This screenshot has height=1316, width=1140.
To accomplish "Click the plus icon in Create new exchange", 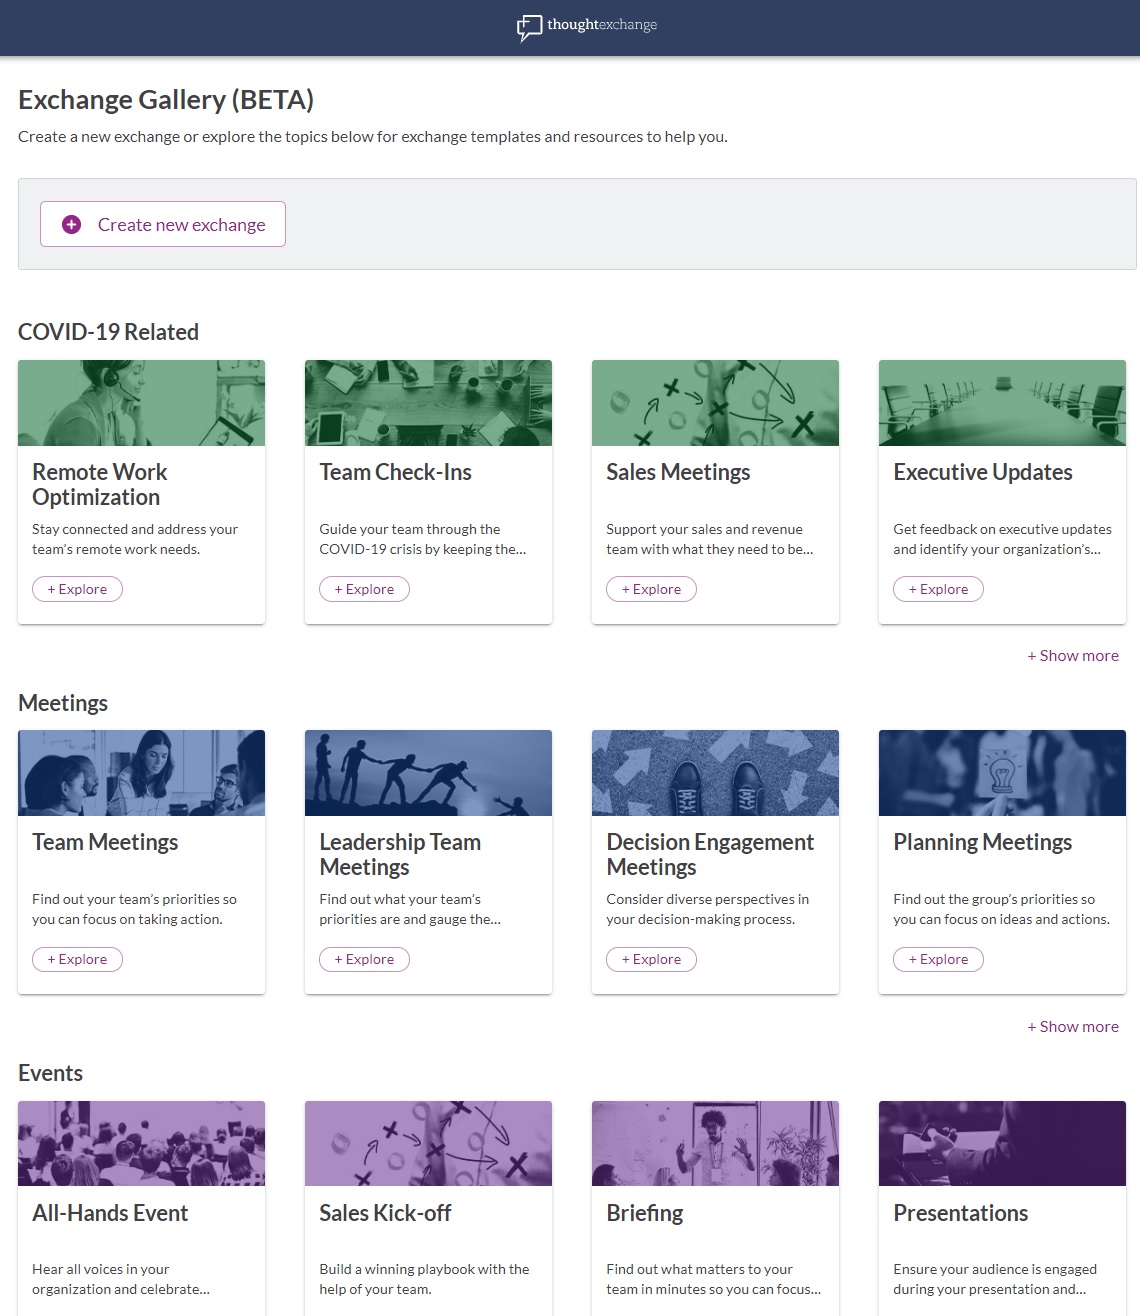I will (71, 225).
